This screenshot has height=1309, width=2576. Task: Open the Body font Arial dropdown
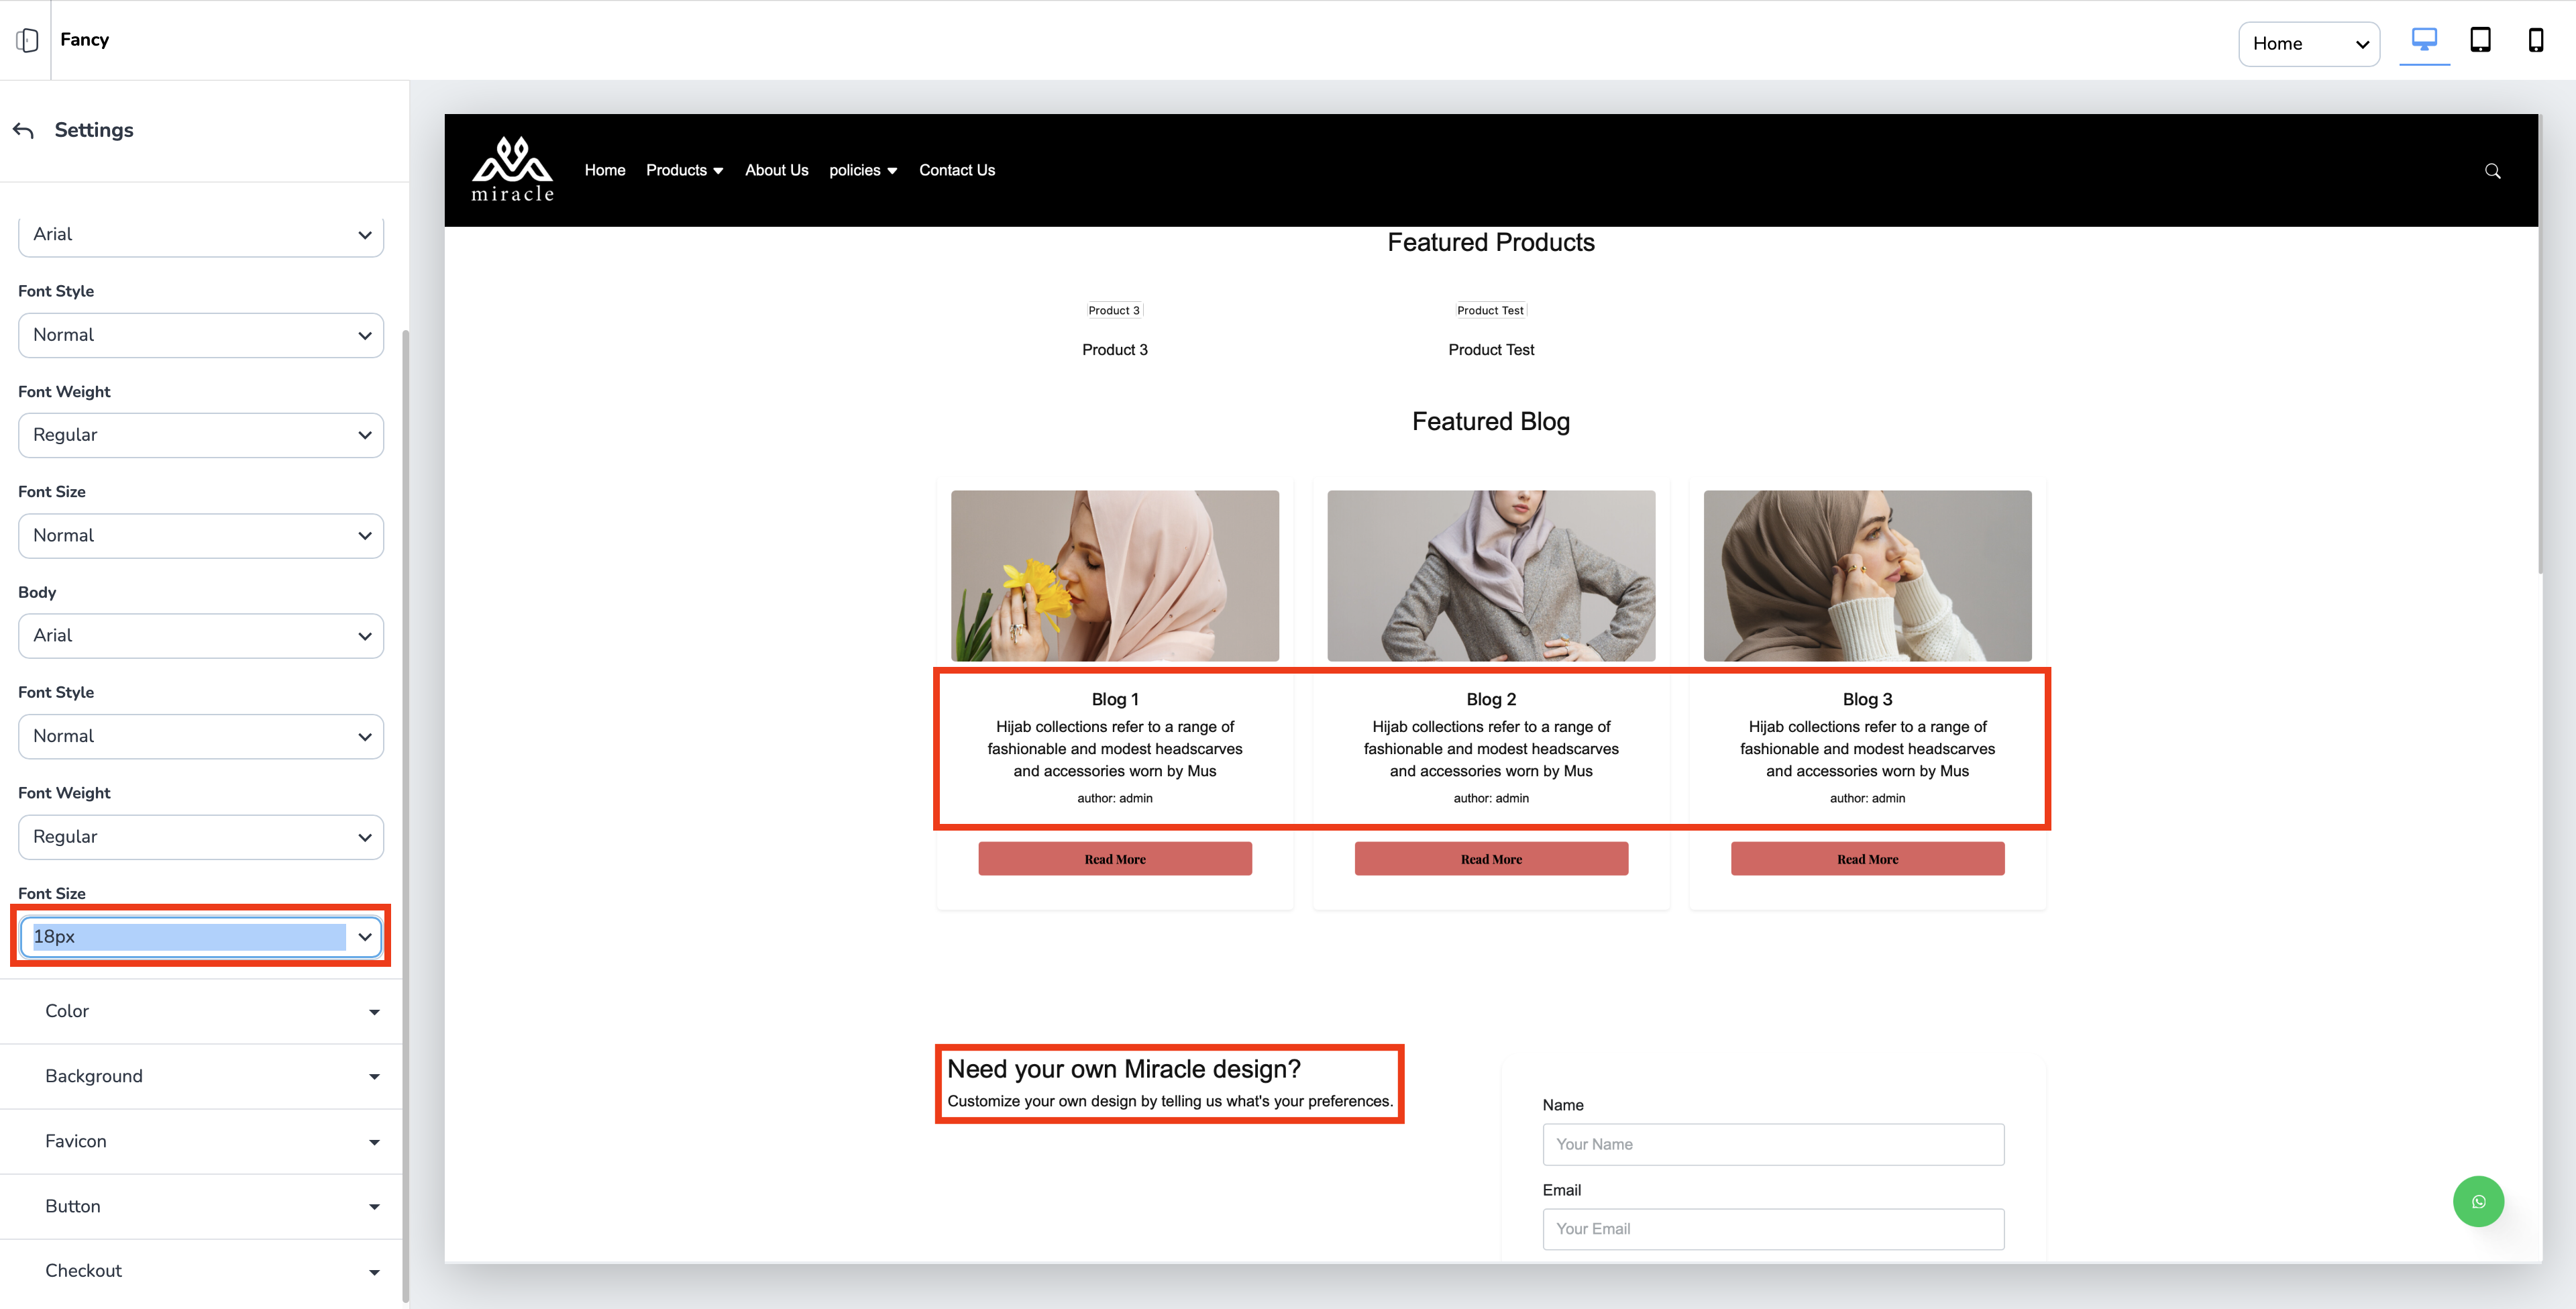pyautogui.click(x=200, y=636)
